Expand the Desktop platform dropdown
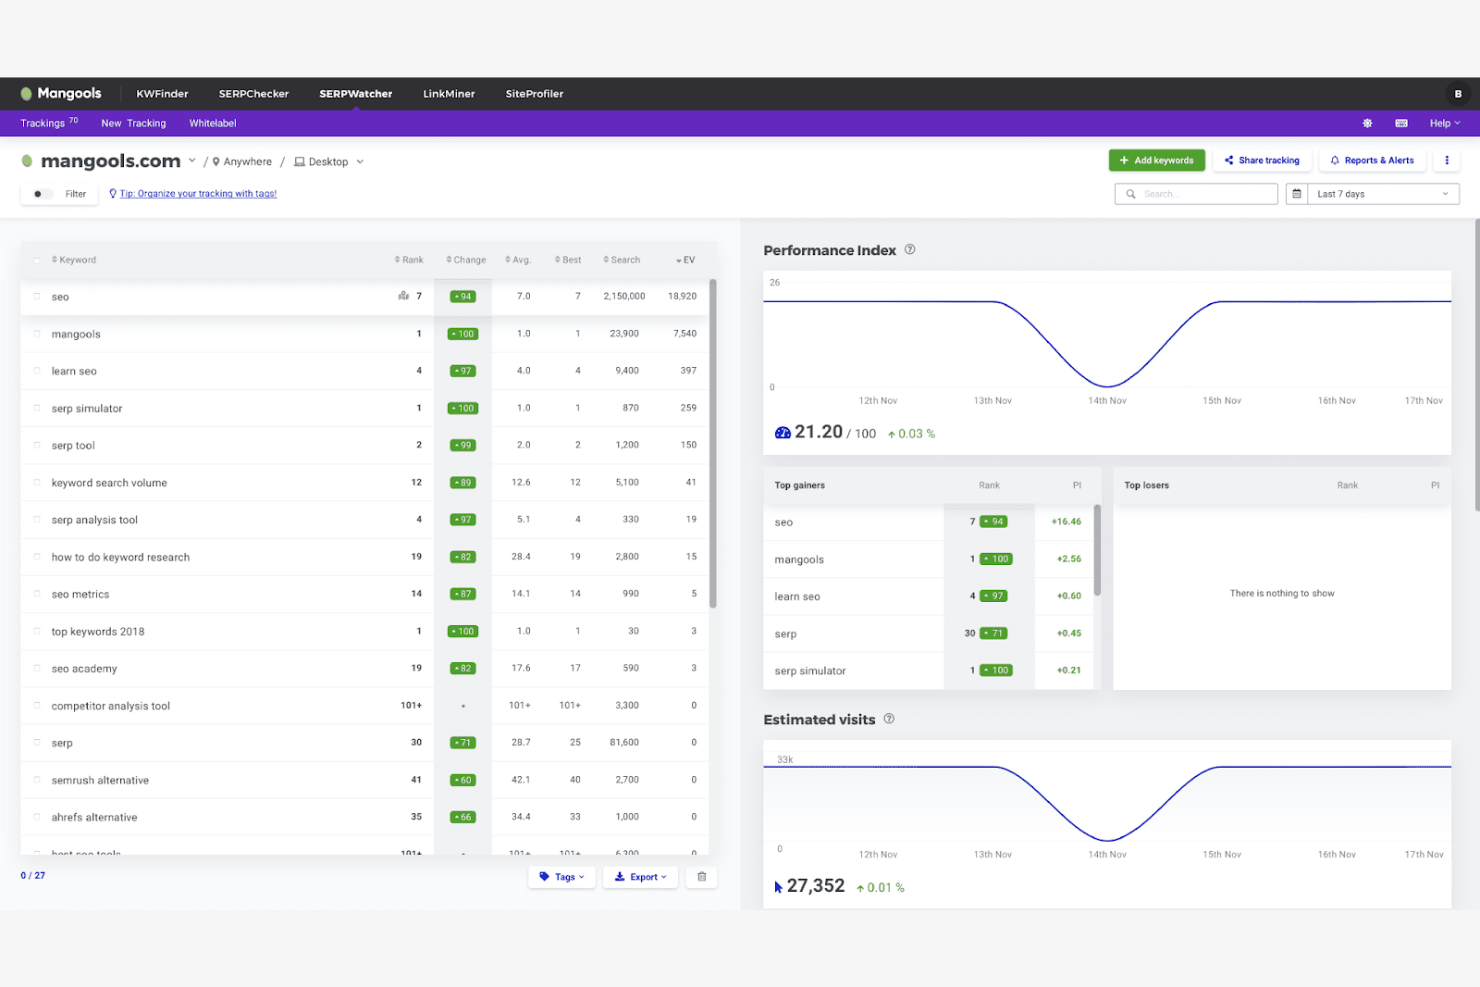Viewport: 1480px width, 987px height. click(x=328, y=161)
